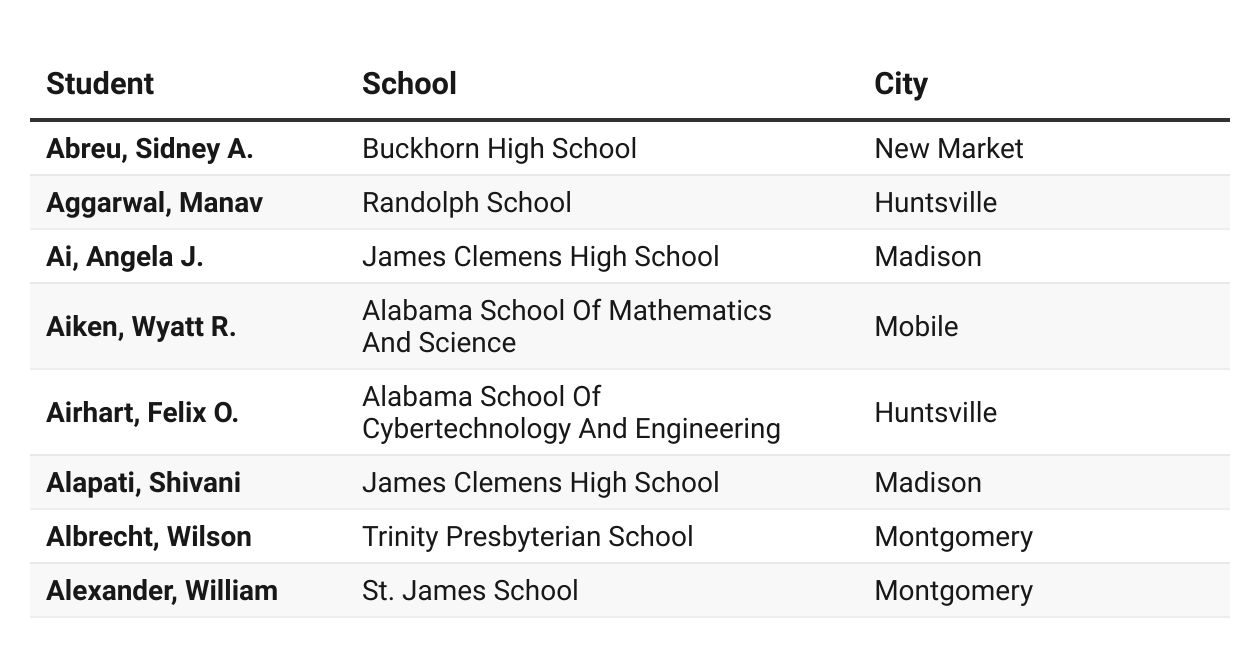Select student Abreu, Sidney A.
Viewport: 1260px width, 660px height.
click(x=149, y=149)
